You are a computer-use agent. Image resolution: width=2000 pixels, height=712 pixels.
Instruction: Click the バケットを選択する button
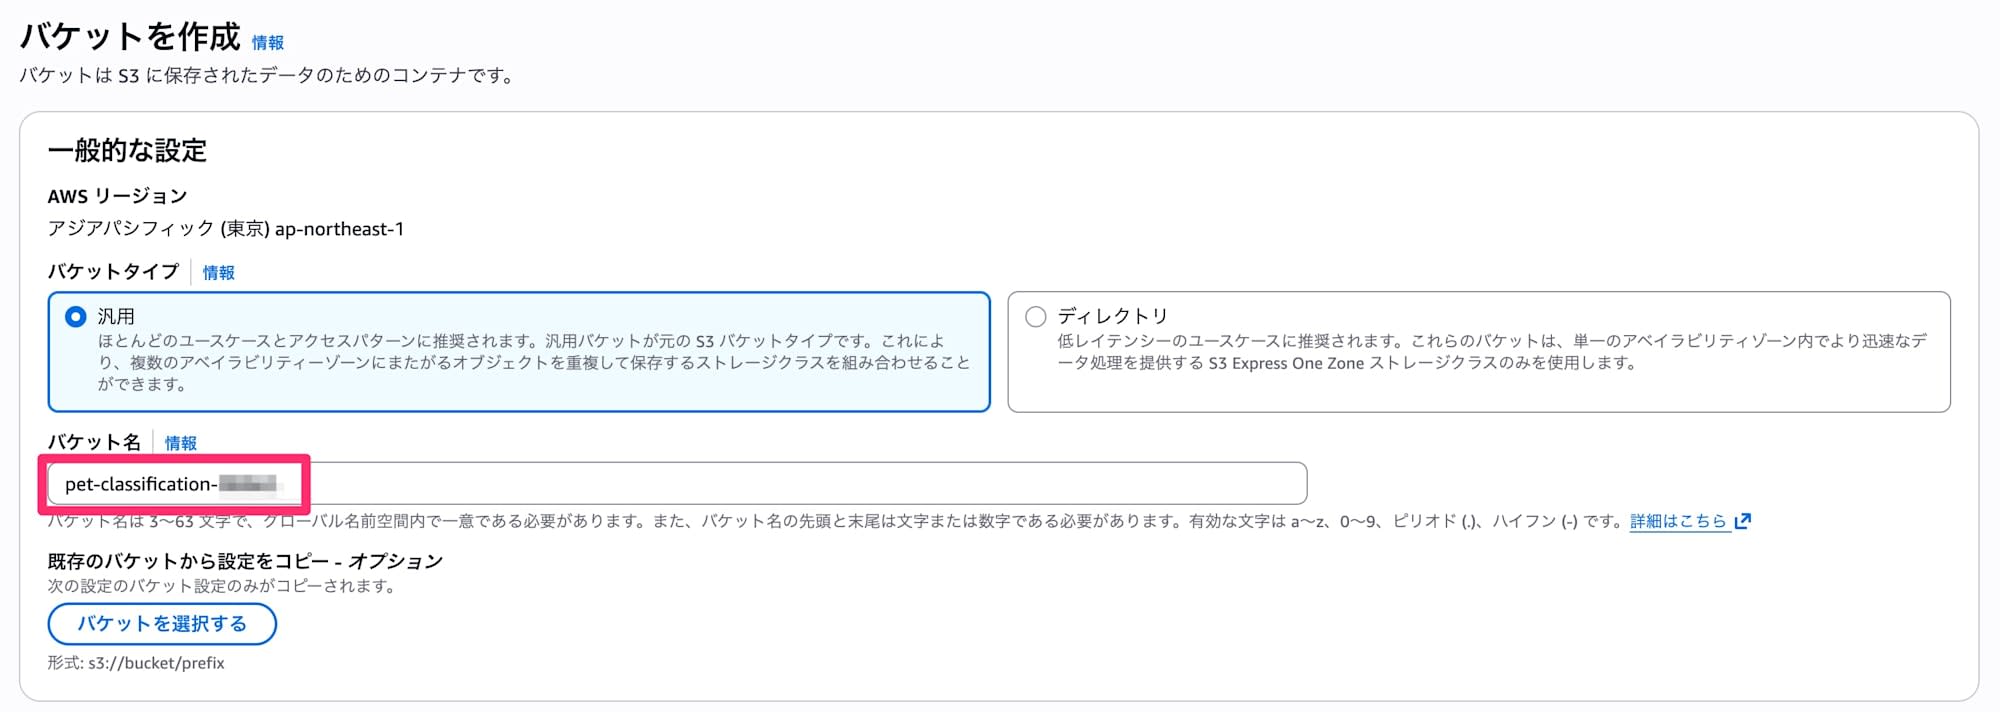[x=162, y=624]
